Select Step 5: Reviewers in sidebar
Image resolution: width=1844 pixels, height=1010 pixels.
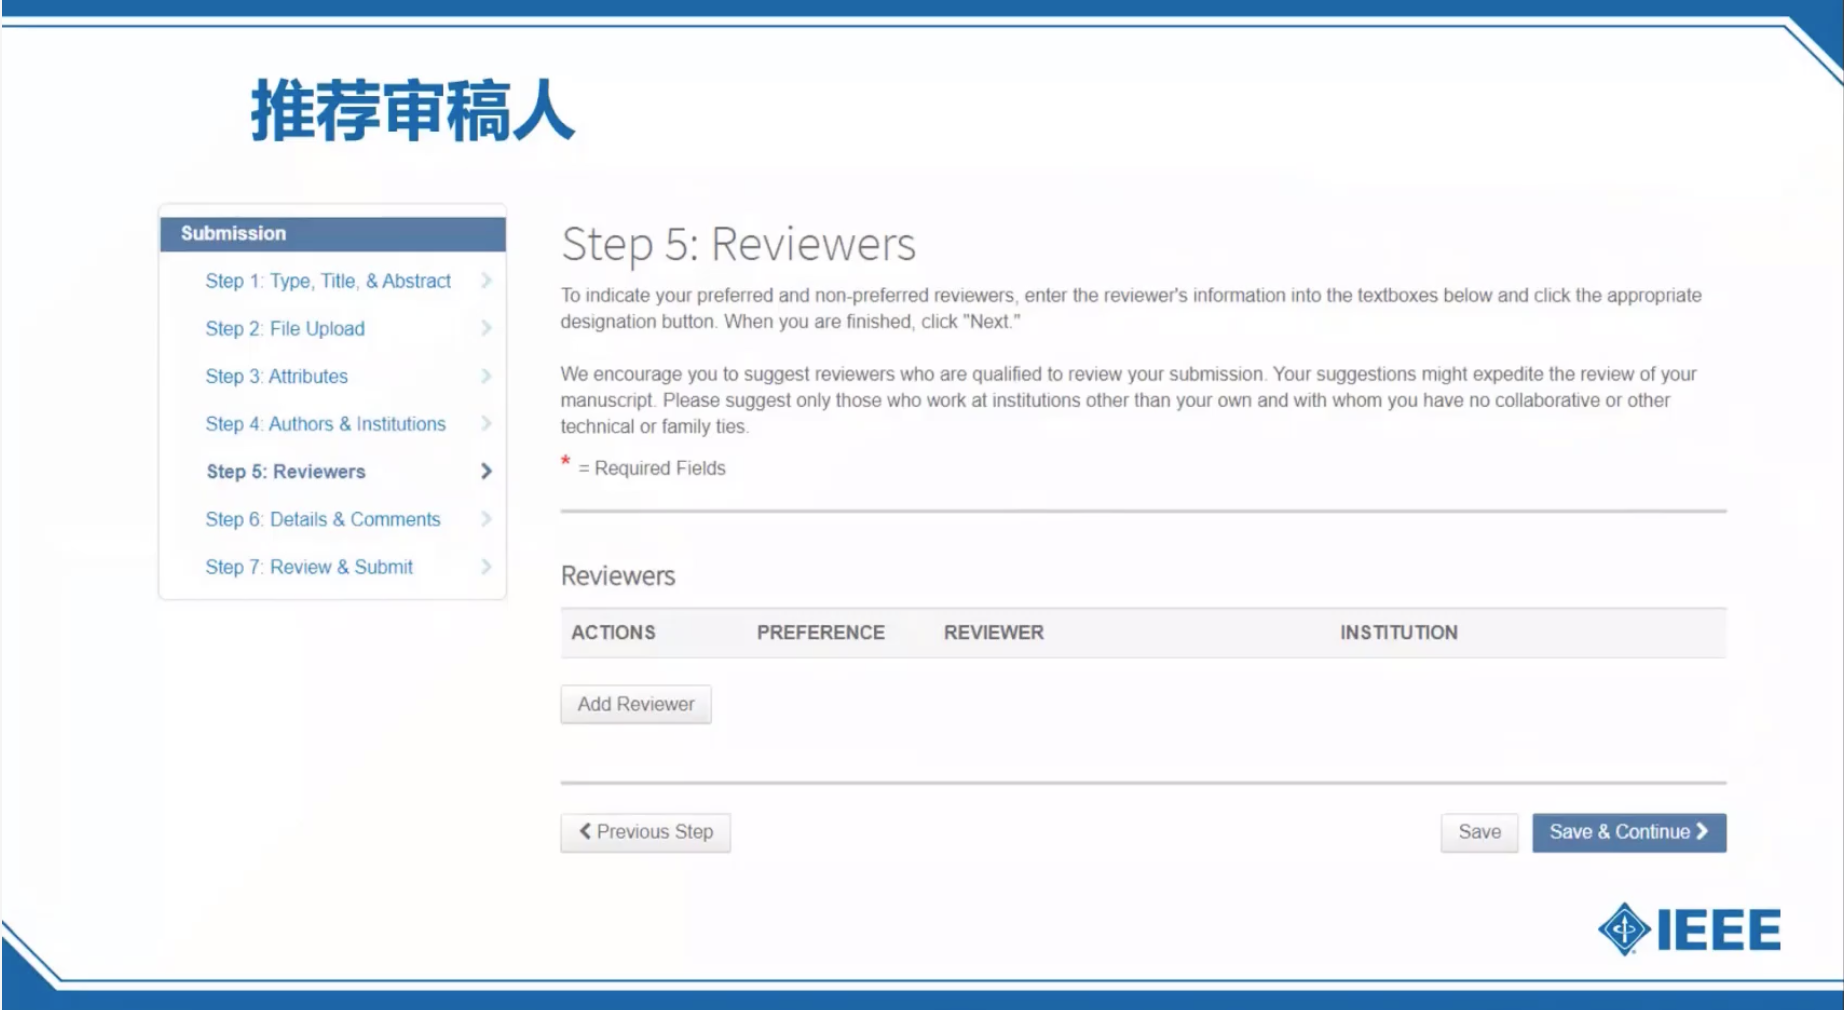click(x=286, y=472)
